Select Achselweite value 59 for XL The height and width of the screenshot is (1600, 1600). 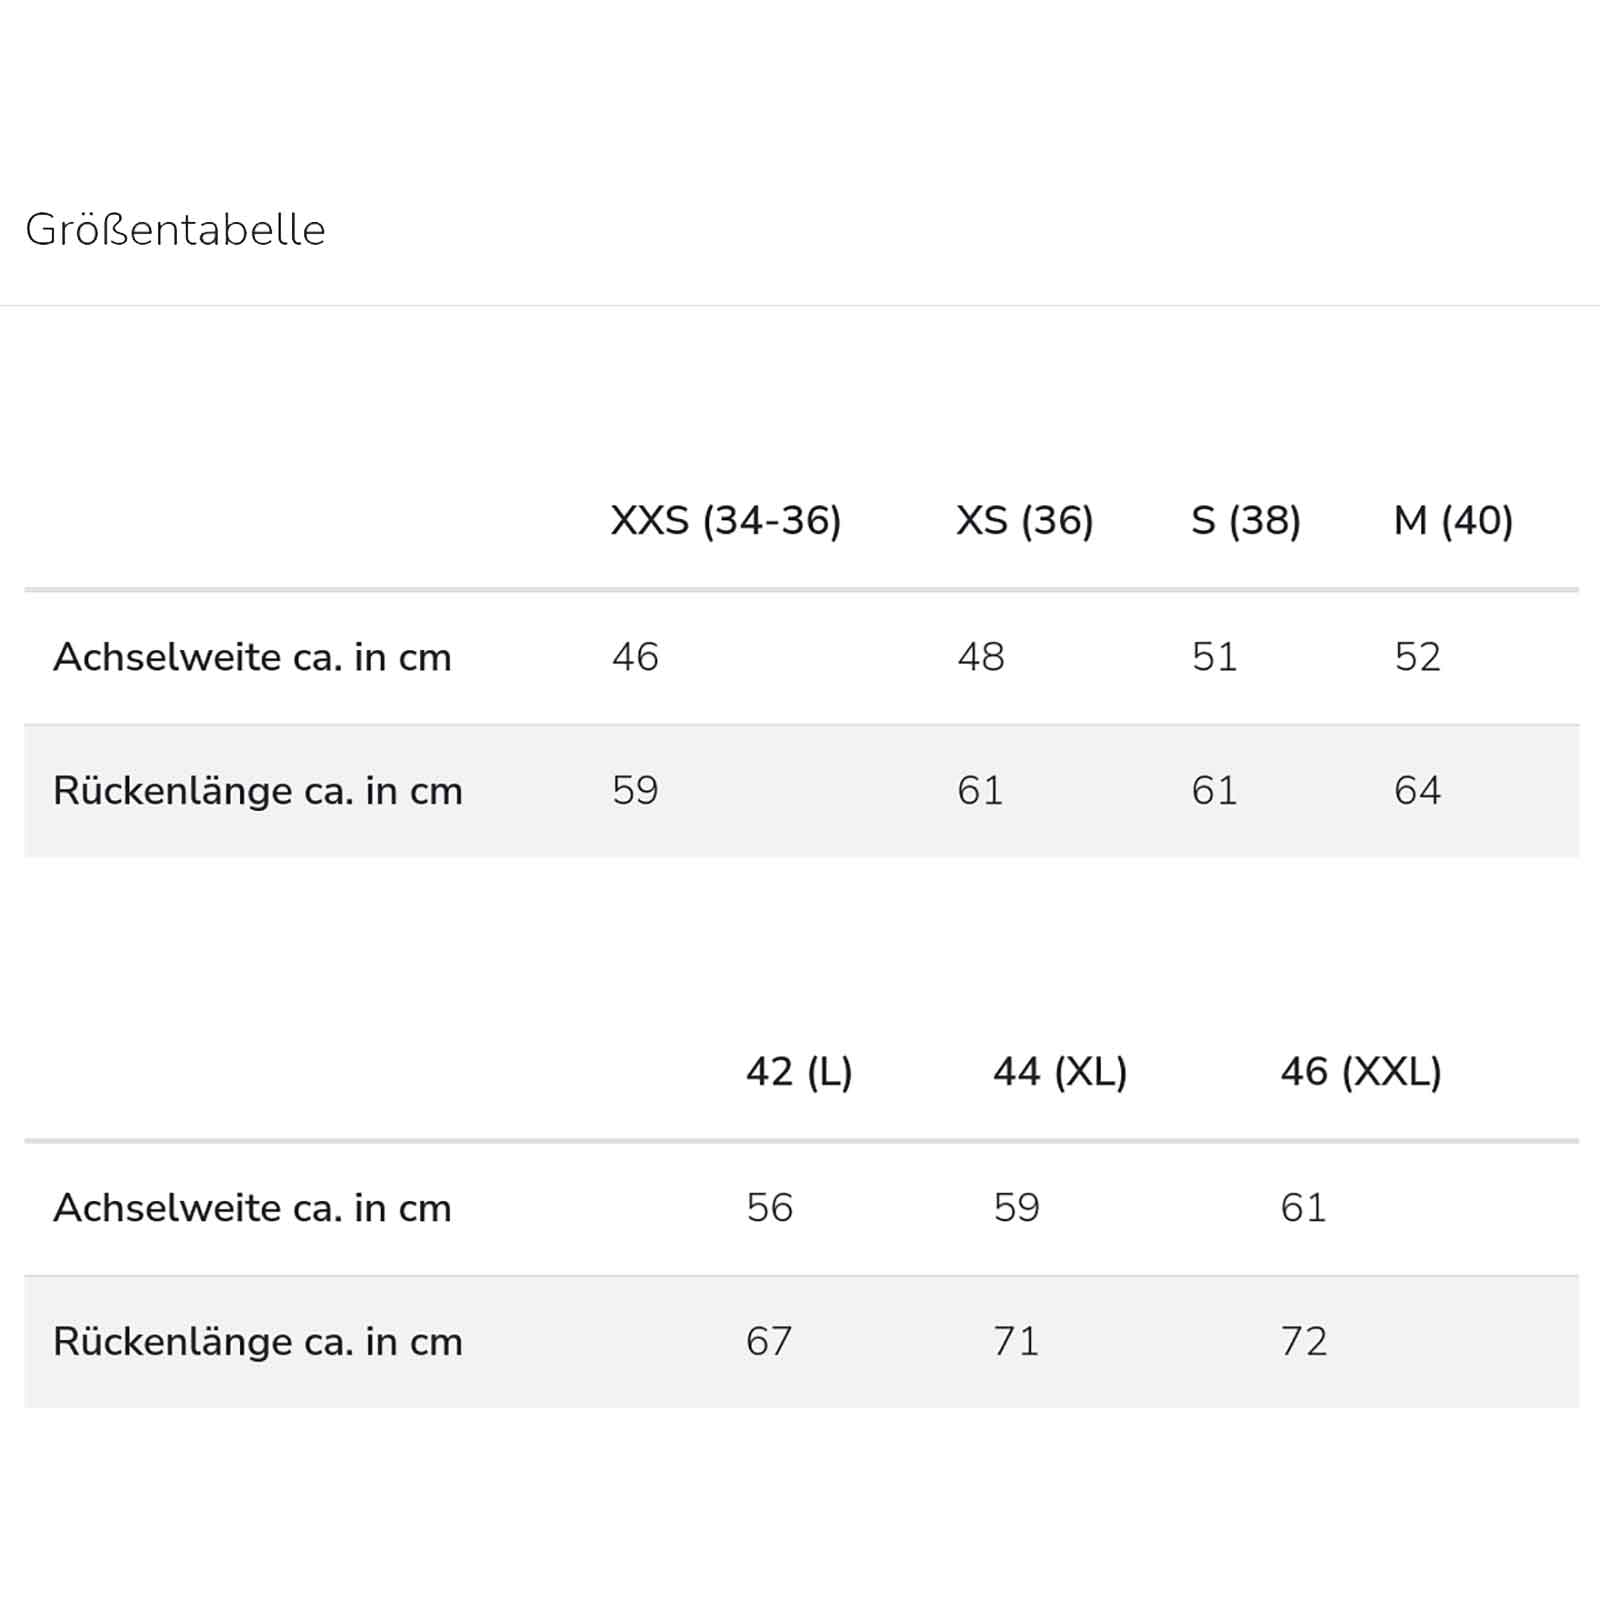tap(1016, 1208)
